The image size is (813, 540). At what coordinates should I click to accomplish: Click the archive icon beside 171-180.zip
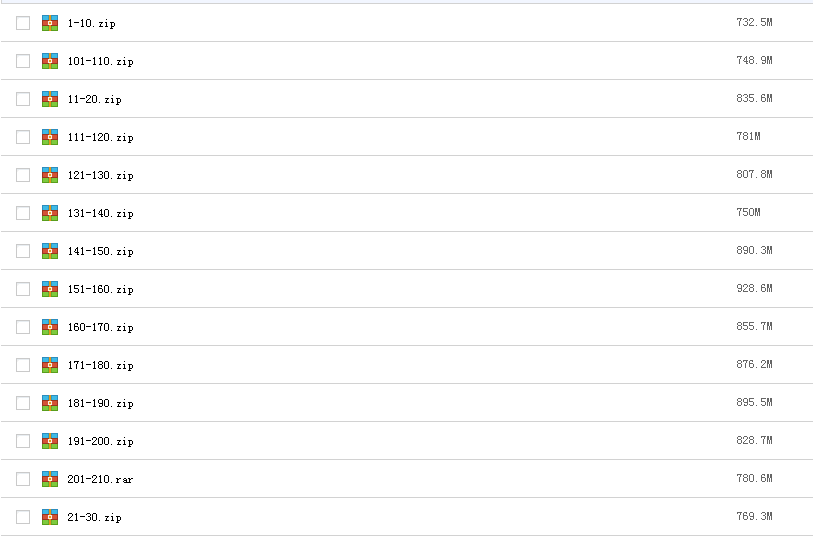point(50,365)
